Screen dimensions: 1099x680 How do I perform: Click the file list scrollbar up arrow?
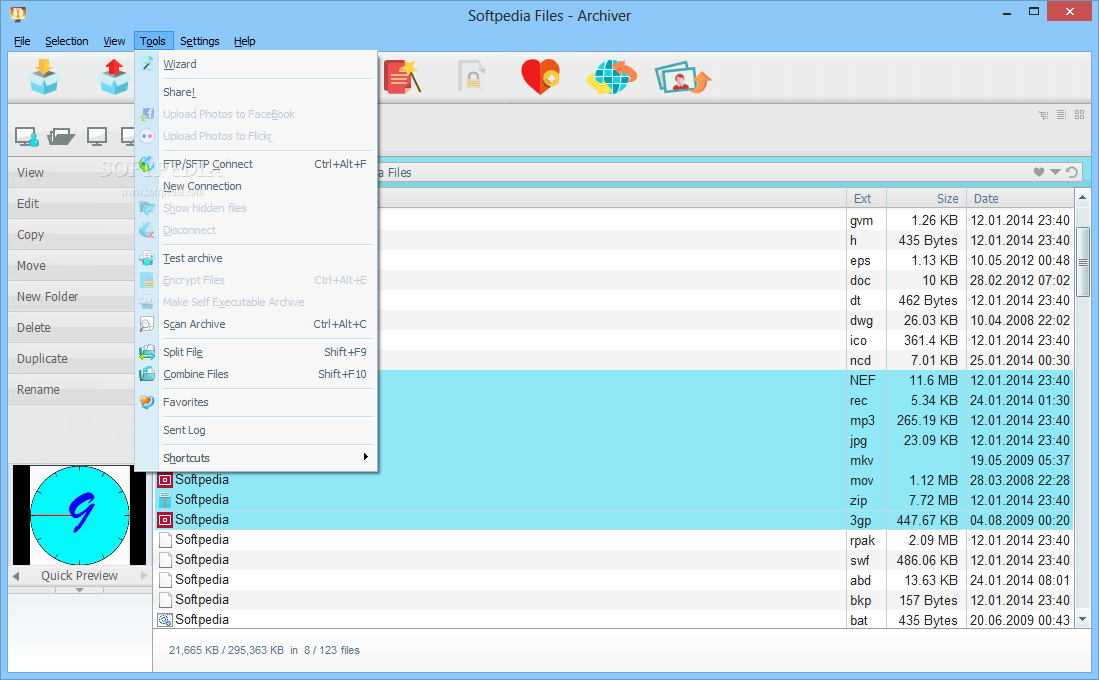pyautogui.click(x=1083, y=198)
